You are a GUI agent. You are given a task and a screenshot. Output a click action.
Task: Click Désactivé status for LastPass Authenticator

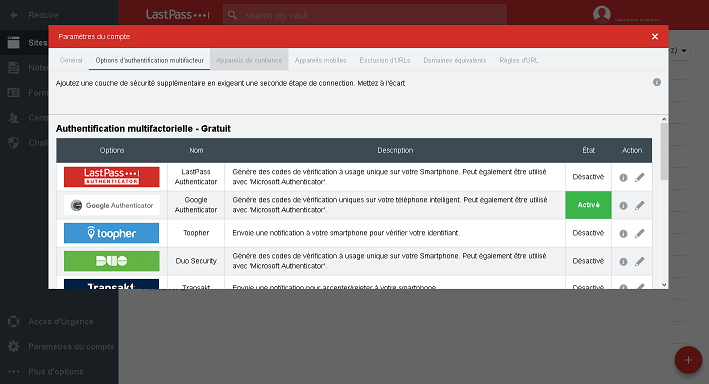coord(588,177)
